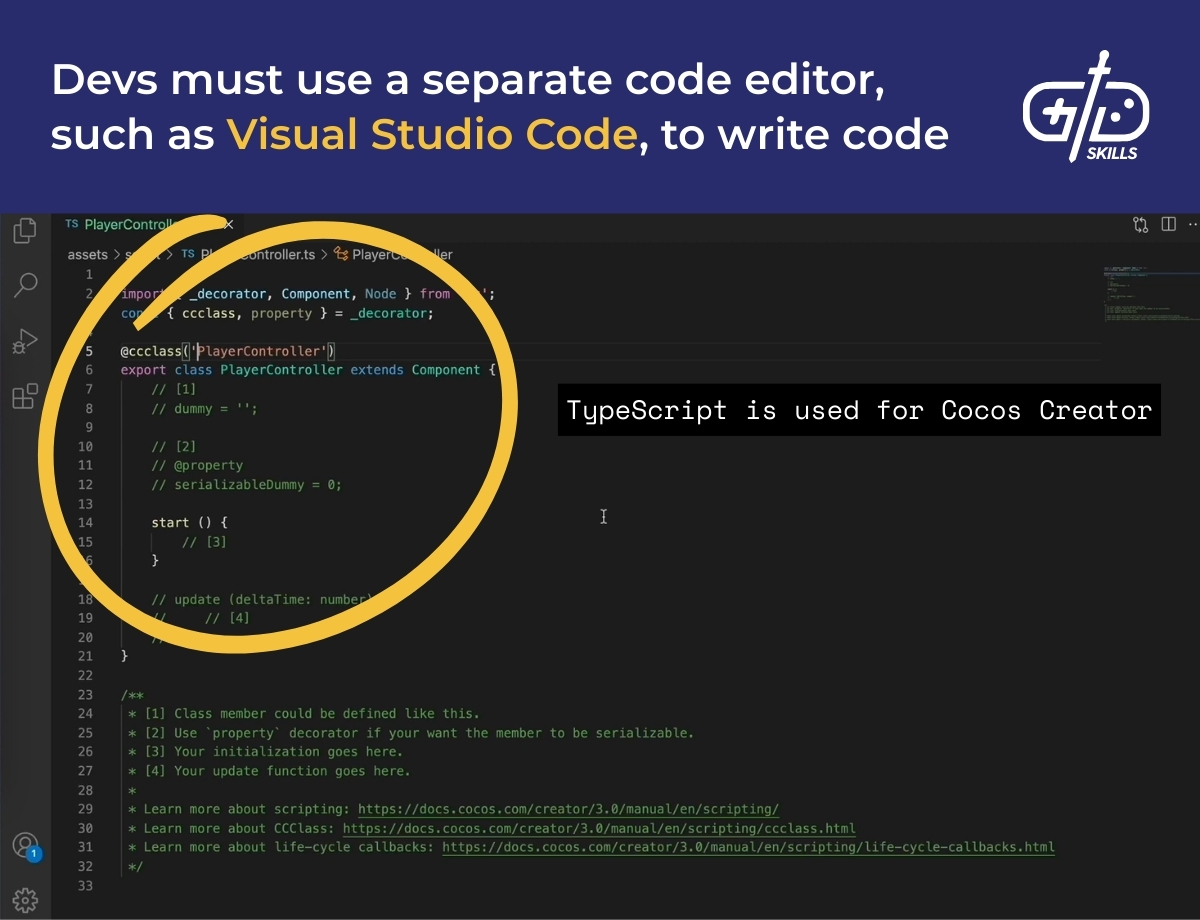Open the Manage settings gear menu
The image size is (1200, 920).
25,898
